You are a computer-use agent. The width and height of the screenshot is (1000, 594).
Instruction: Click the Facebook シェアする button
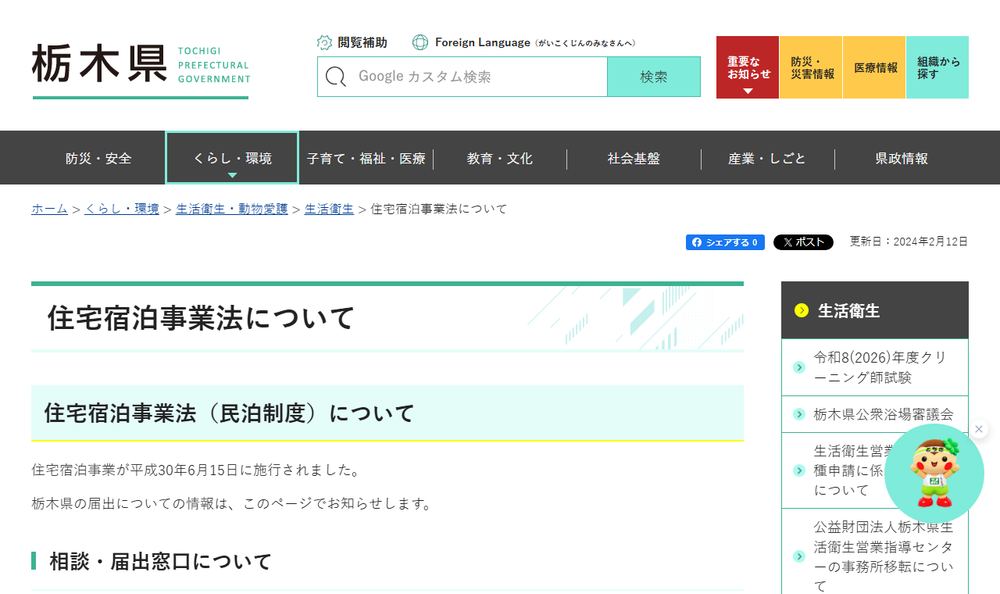[x=725, y=242]
